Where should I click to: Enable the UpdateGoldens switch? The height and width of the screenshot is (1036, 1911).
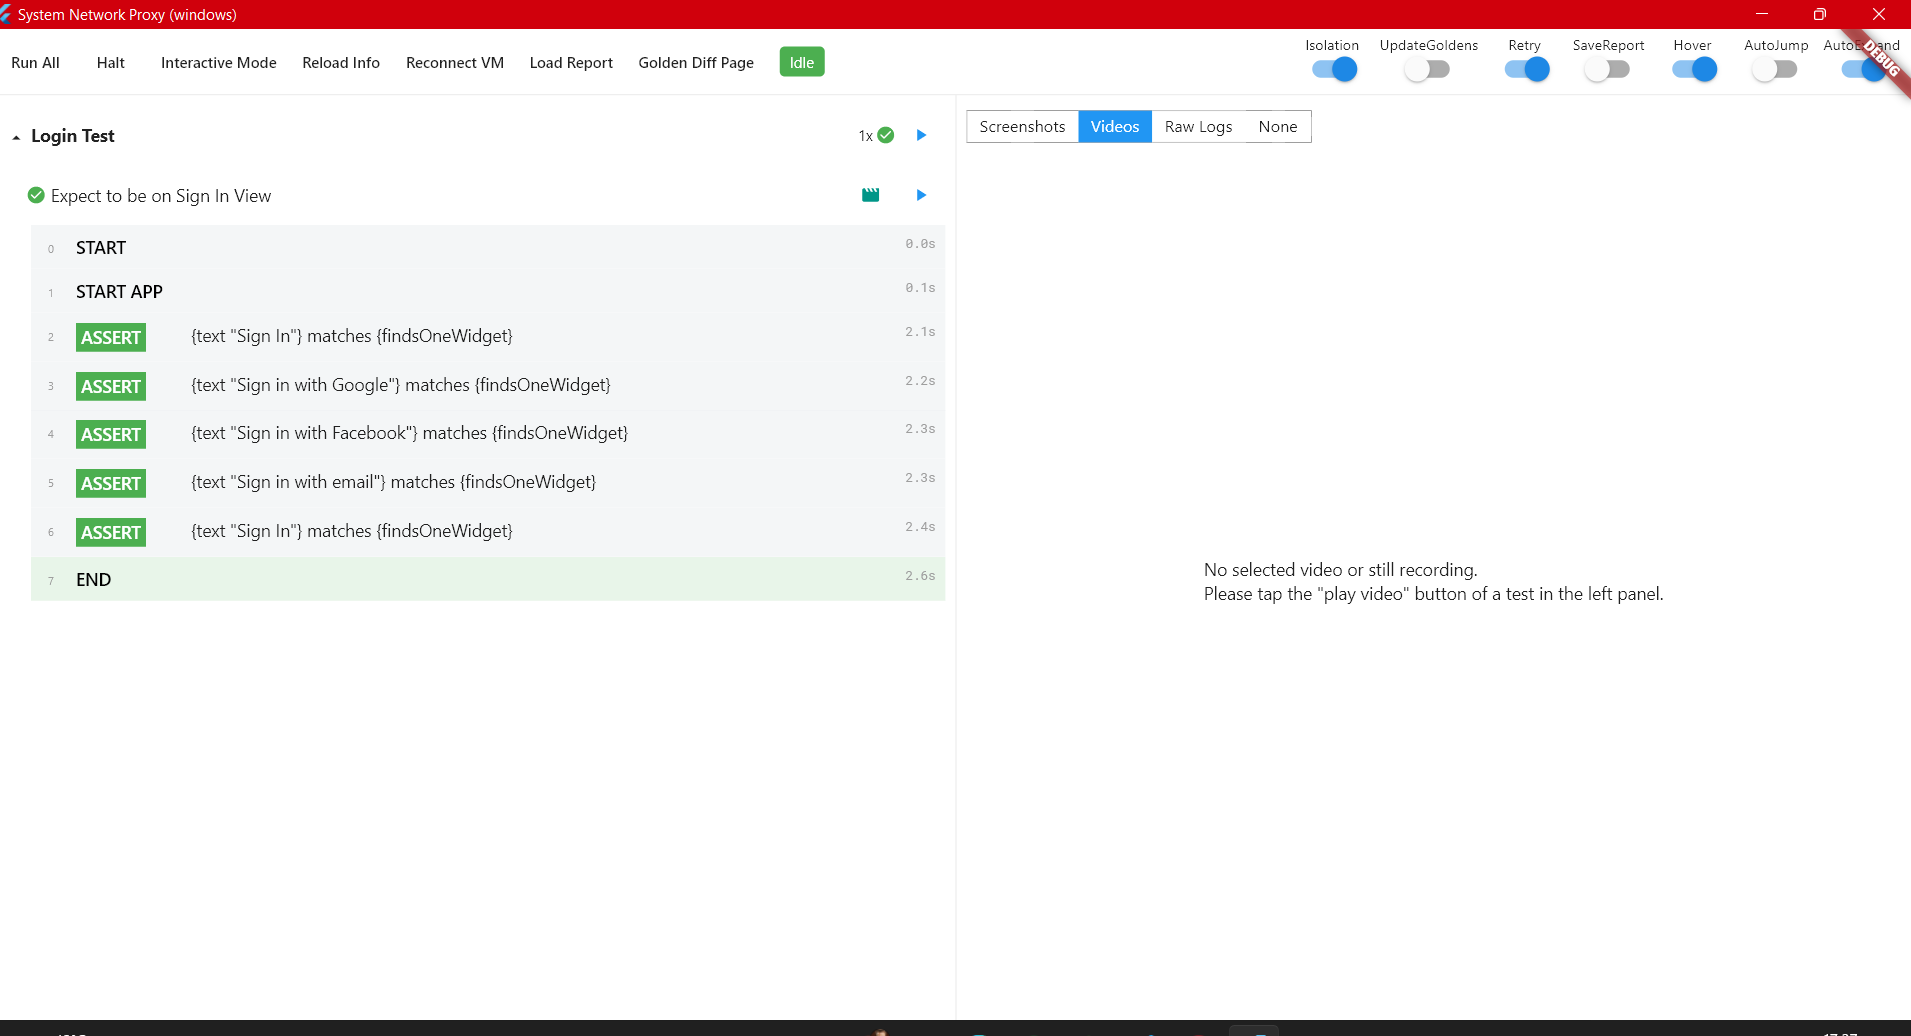[x=1427, y=69]
